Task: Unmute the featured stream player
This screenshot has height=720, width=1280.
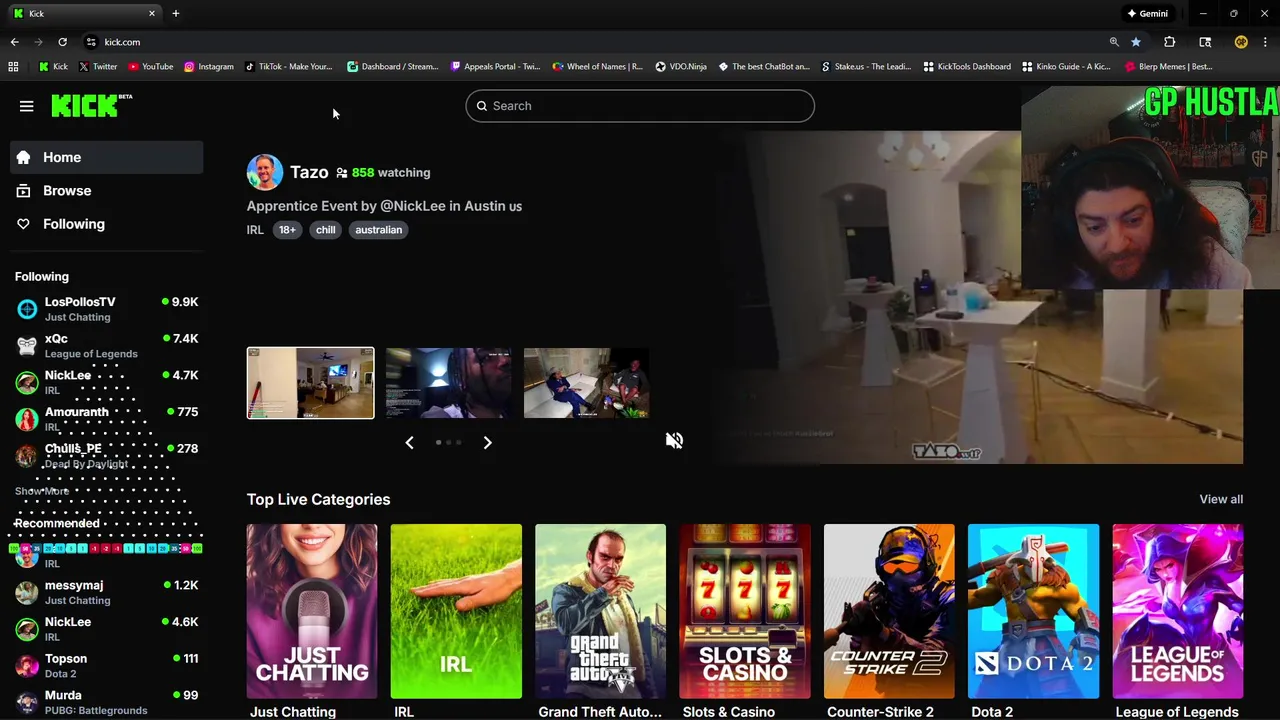Action: coord(674,440)
